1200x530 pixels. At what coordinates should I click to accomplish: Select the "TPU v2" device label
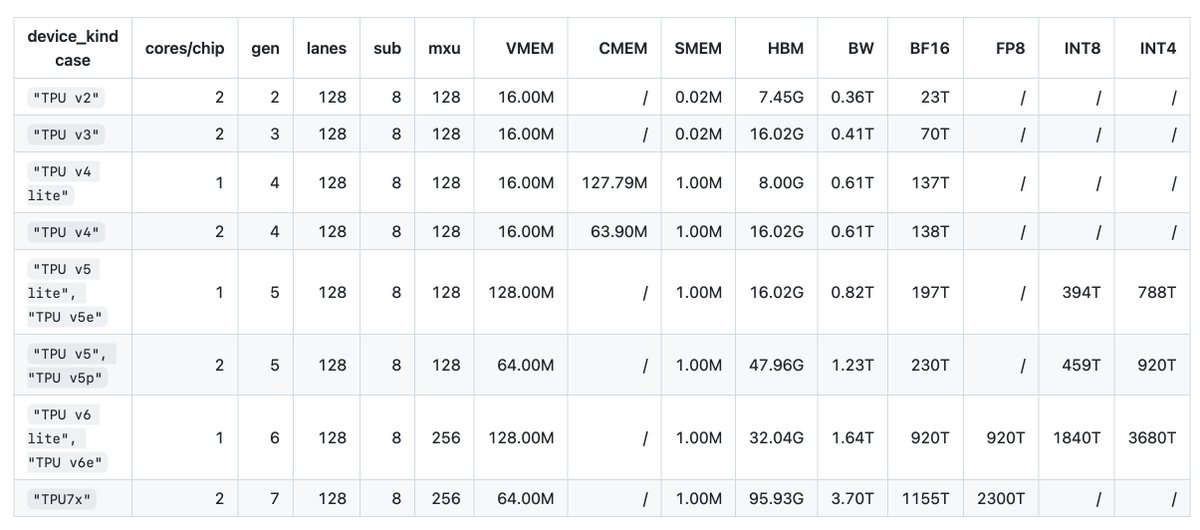[66, 98]
